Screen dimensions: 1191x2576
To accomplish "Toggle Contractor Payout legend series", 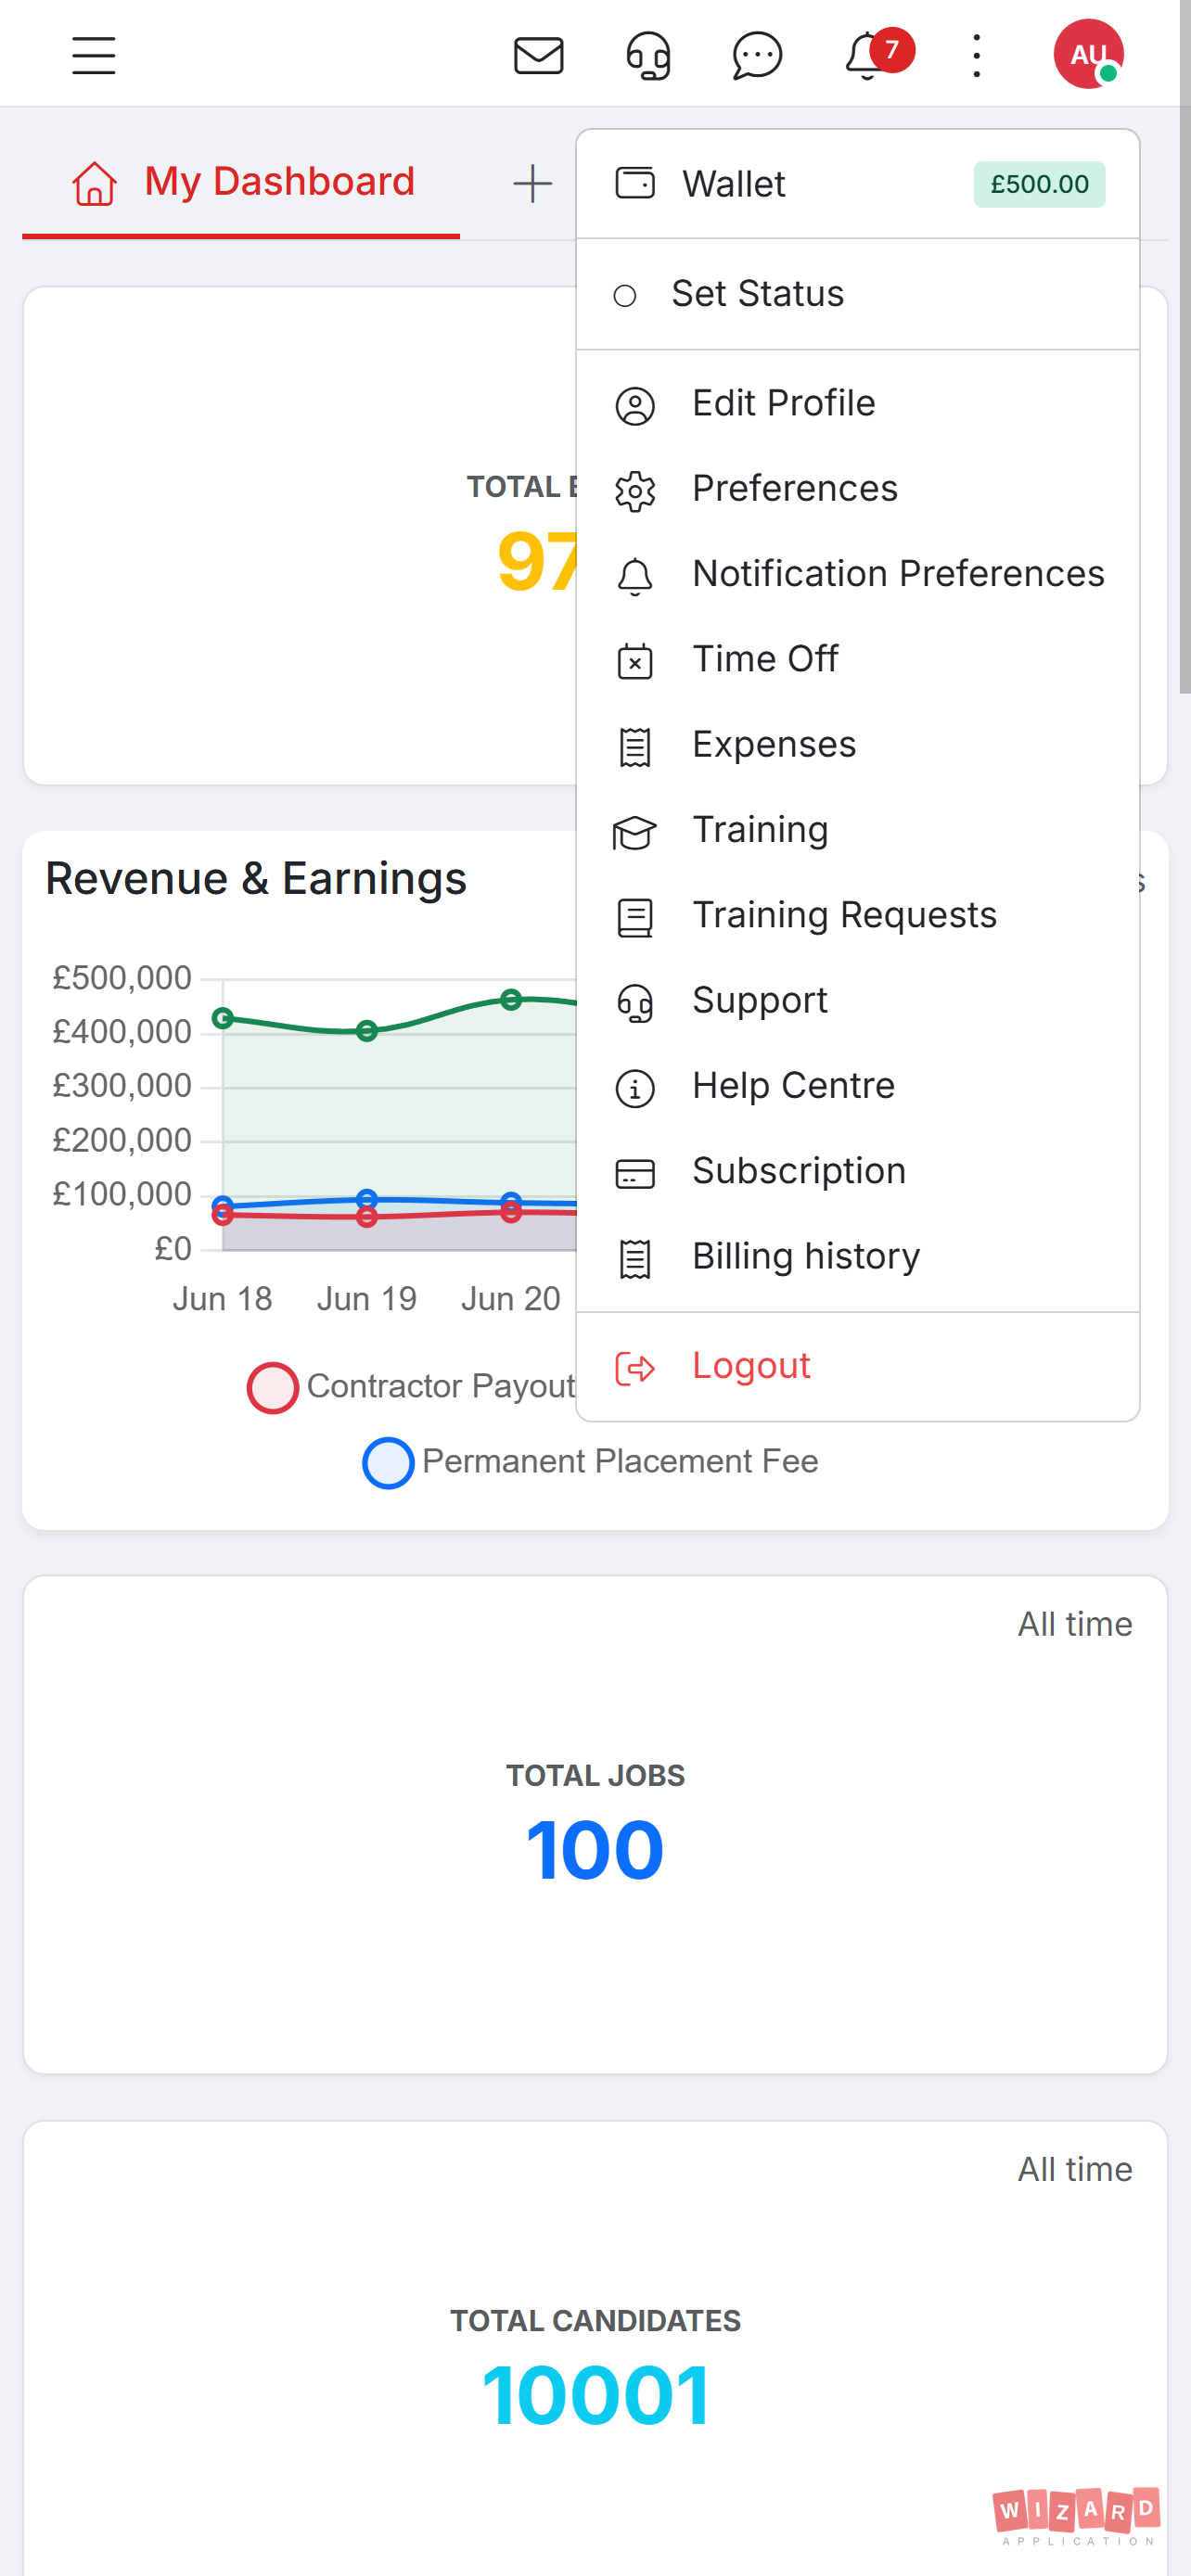I will pyautogui.click(x=411, y=1386).
